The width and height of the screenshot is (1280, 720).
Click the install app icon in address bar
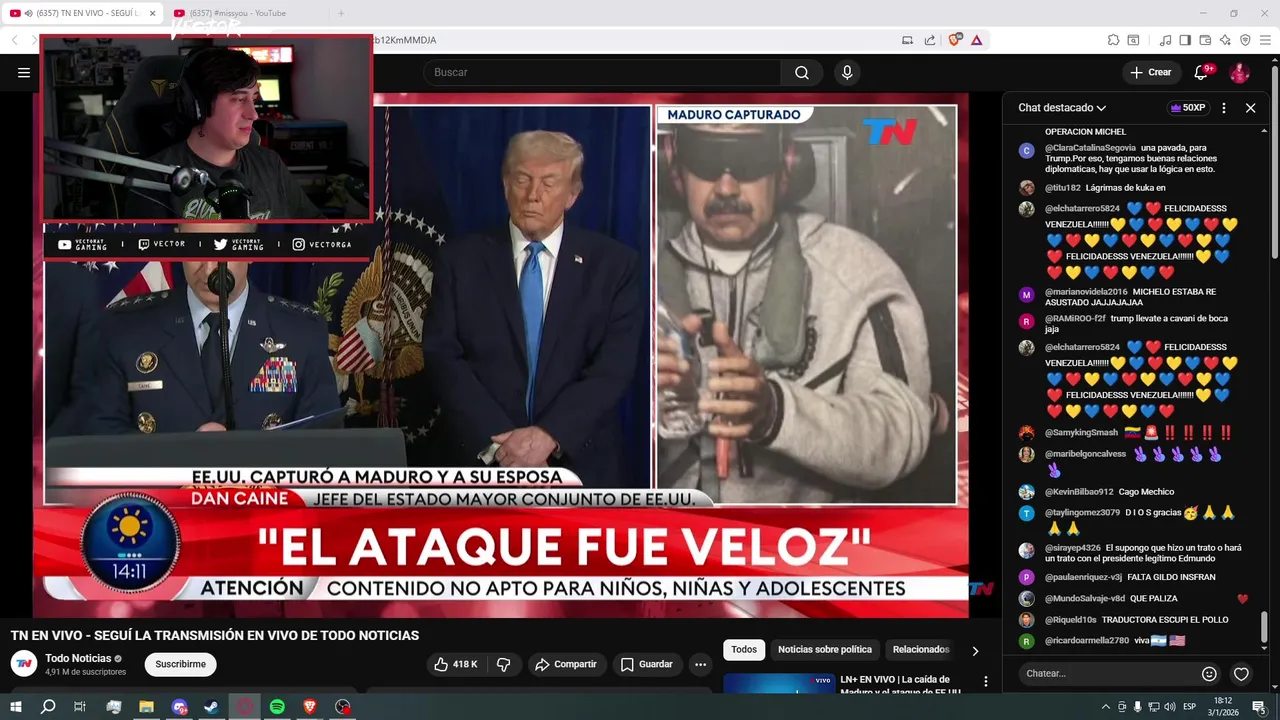click(907, 40)
